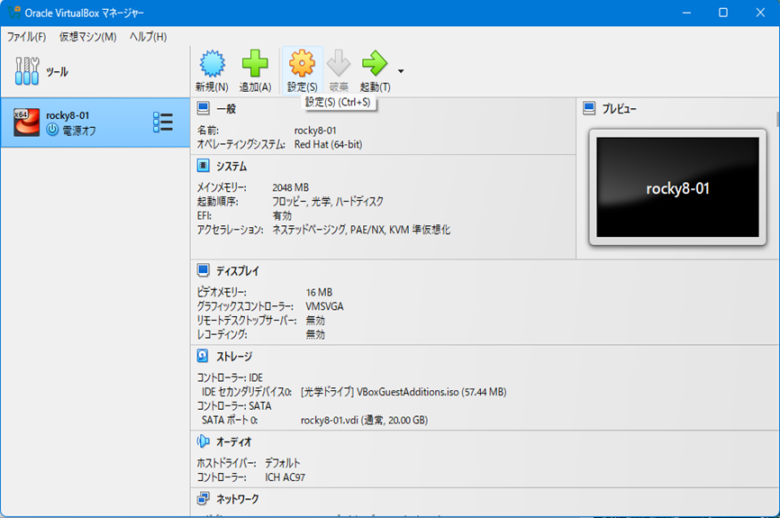Click the System (システム) section icon
This screenshot has width=780, height=518.
pos(203,165)
